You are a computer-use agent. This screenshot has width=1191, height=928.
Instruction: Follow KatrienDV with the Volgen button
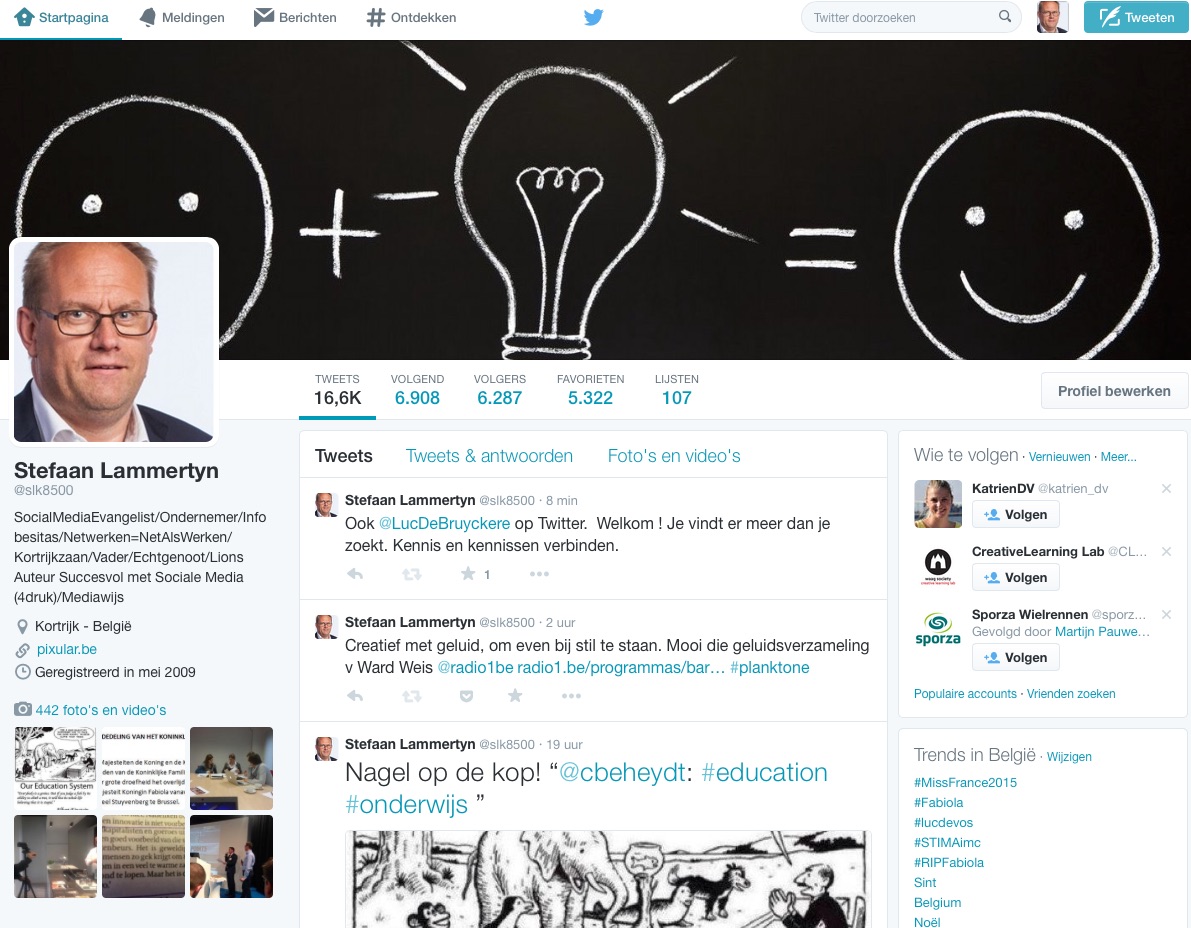coord(1016,514)
